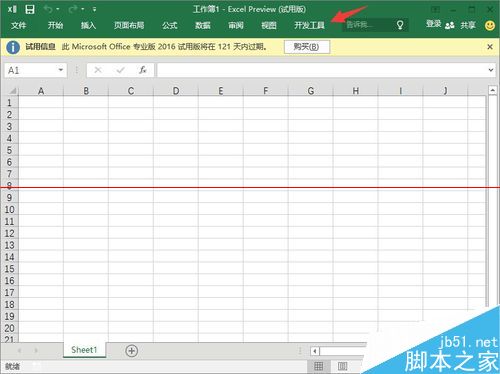The height and width of the screenshot is (374, 500).
Task: Select row 3 header
Action: (9, 127)
